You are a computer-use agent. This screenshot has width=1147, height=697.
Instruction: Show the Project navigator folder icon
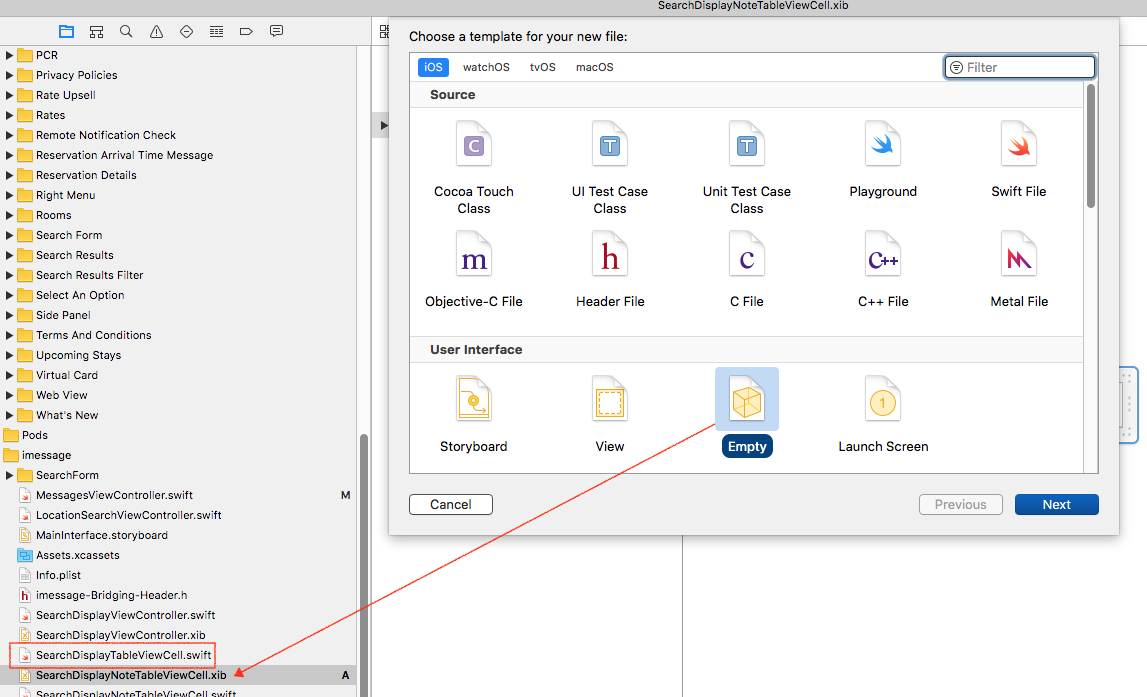tap(67, 31)
